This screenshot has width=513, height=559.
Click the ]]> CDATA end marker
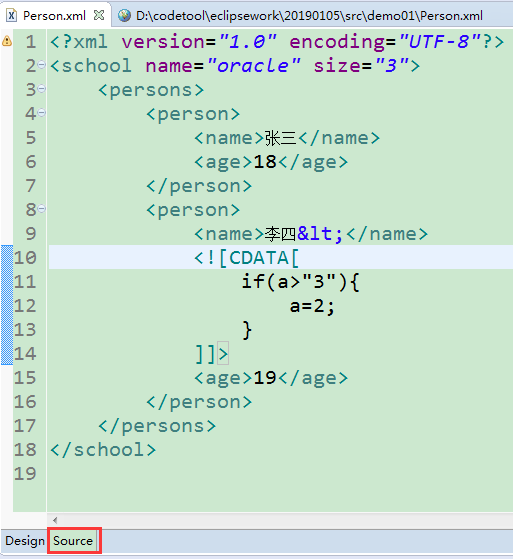(211, 354)
